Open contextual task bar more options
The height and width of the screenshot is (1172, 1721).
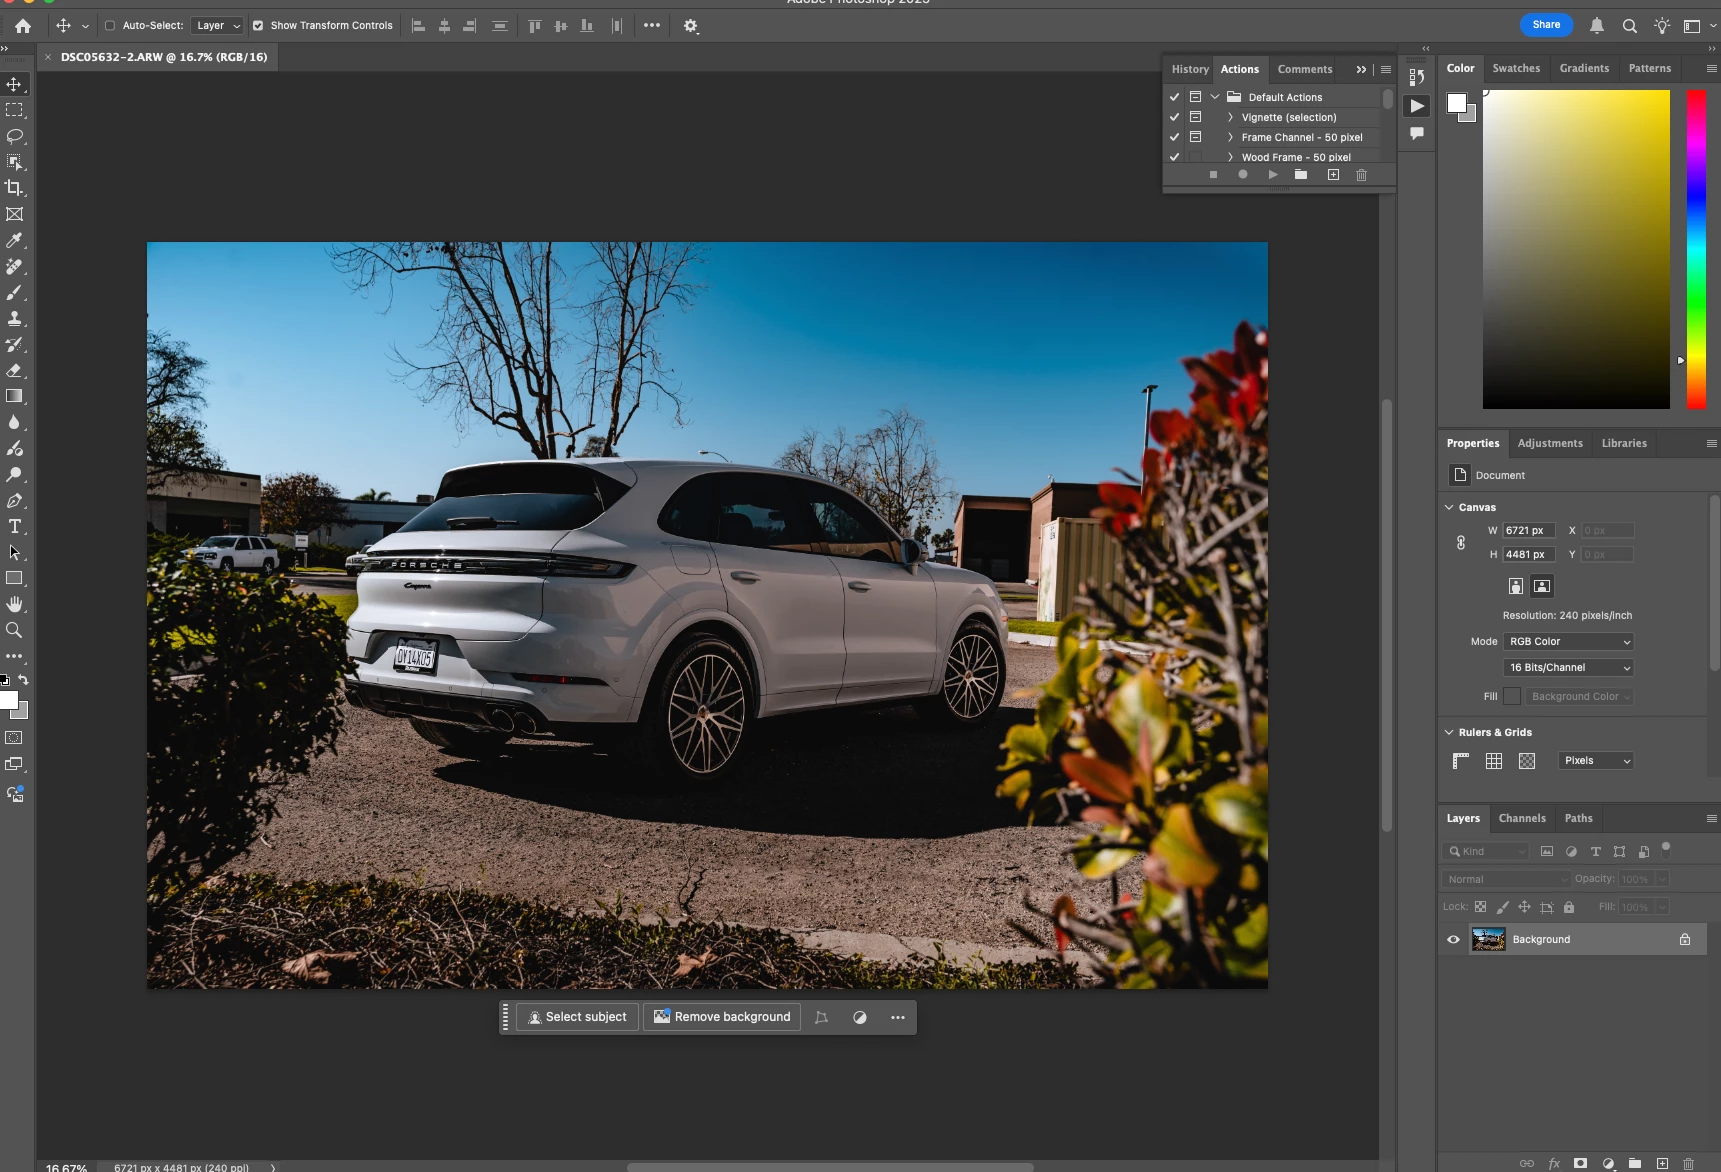point(898,1017)
